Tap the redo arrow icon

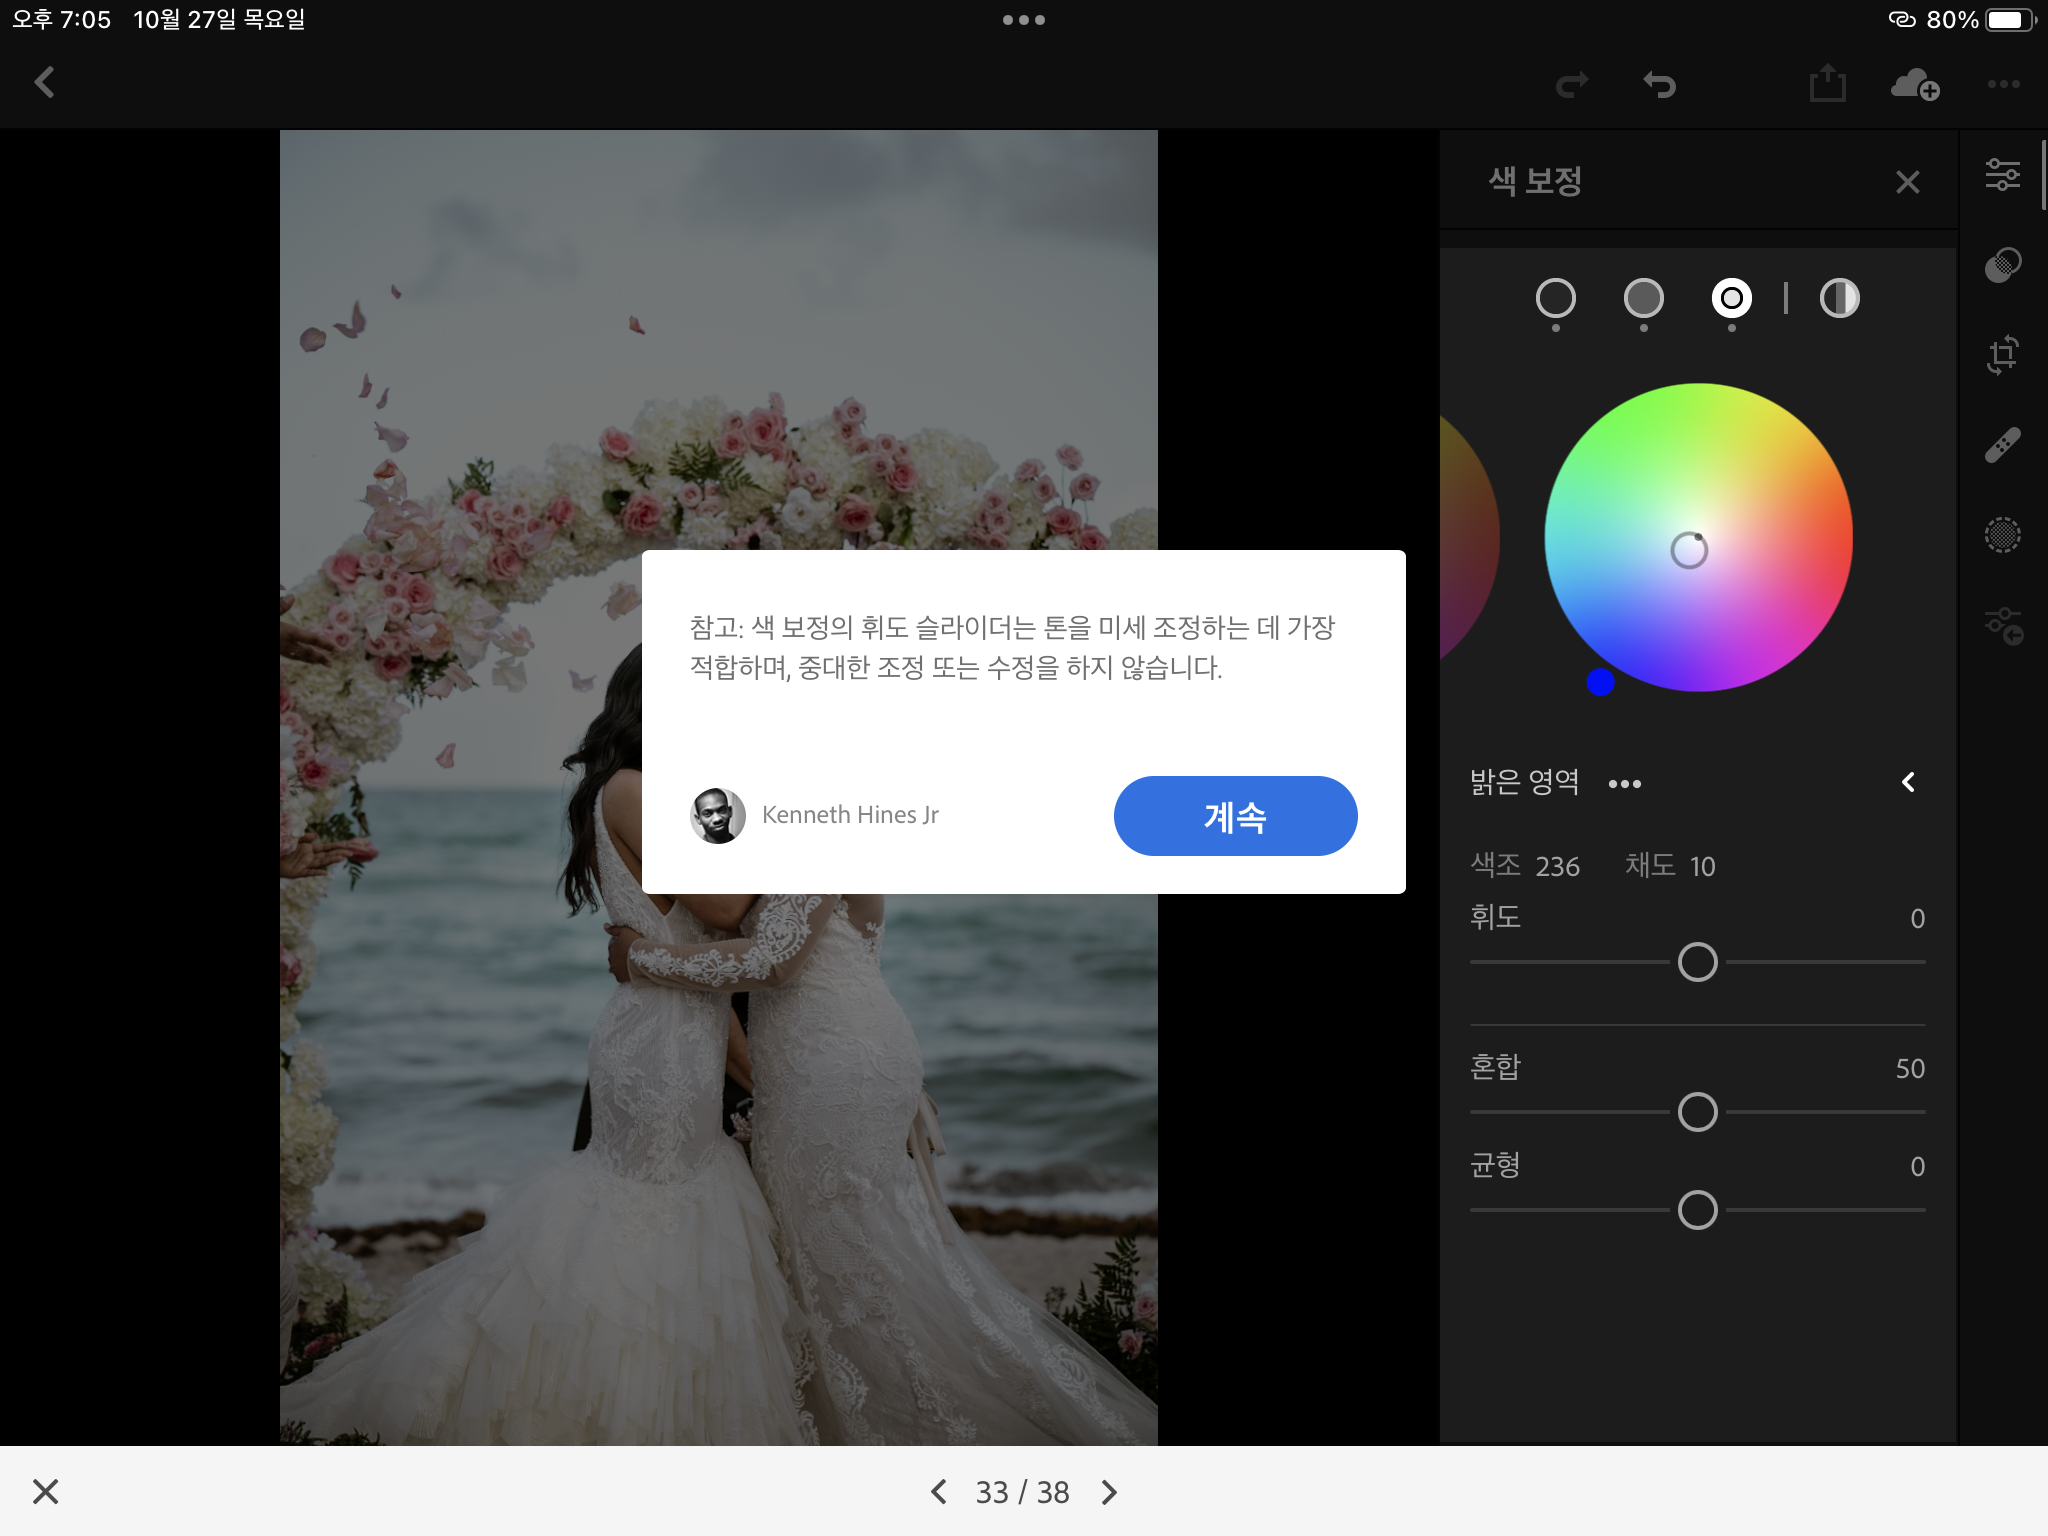point(1572,85)
